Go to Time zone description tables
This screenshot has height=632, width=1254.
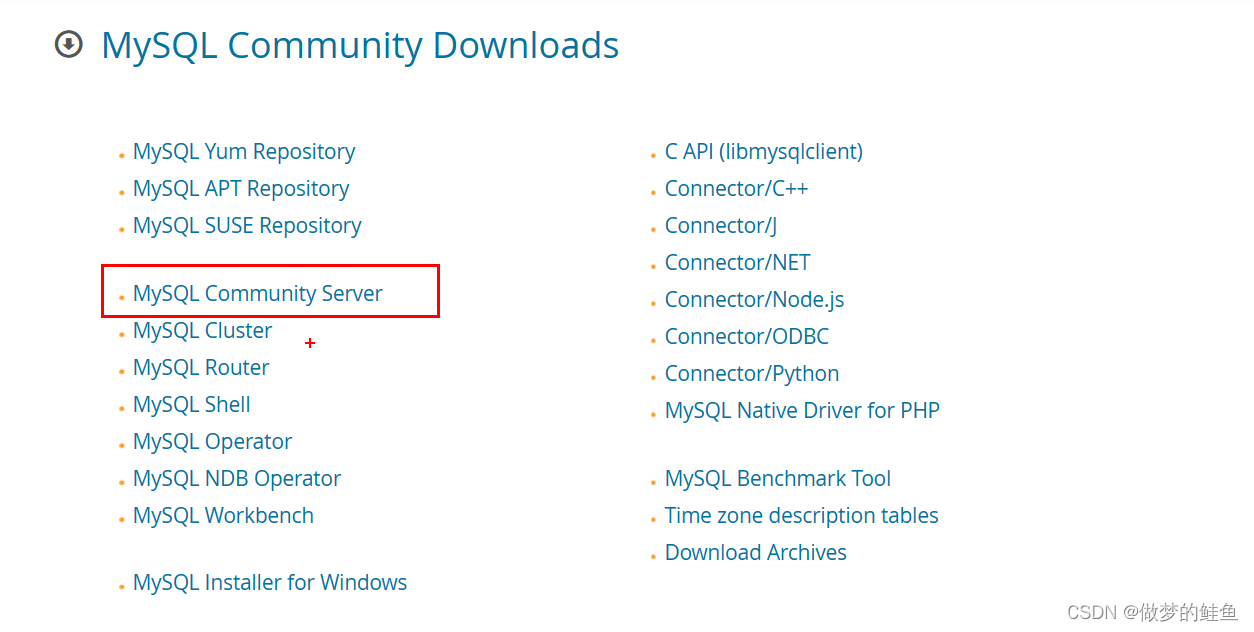(x=802, y=516)
